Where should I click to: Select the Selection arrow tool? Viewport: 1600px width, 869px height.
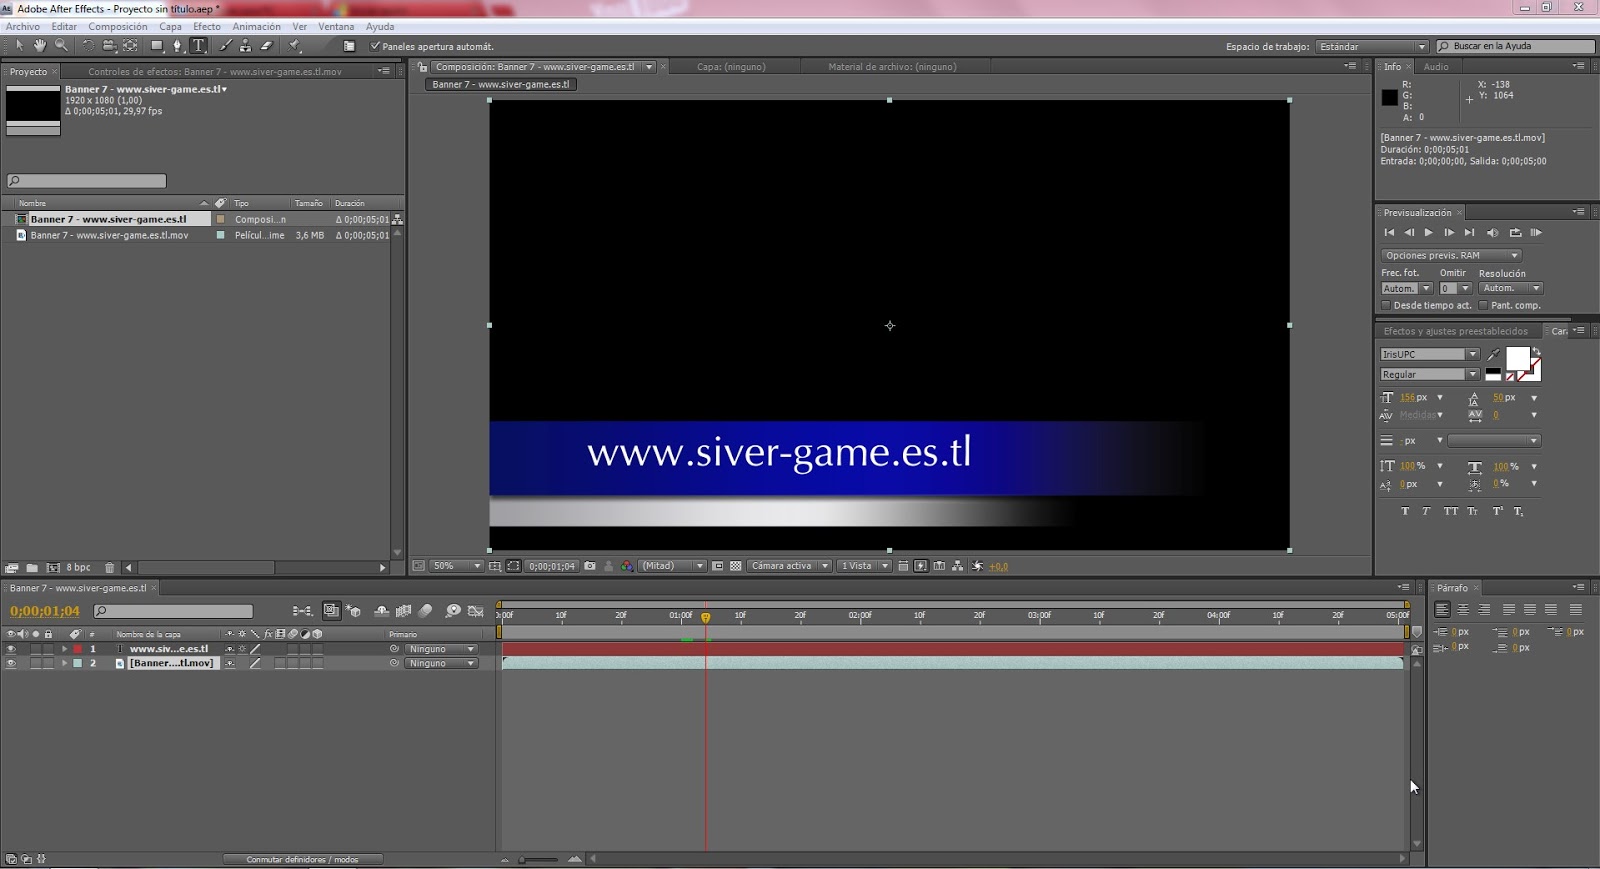[19, 46]
